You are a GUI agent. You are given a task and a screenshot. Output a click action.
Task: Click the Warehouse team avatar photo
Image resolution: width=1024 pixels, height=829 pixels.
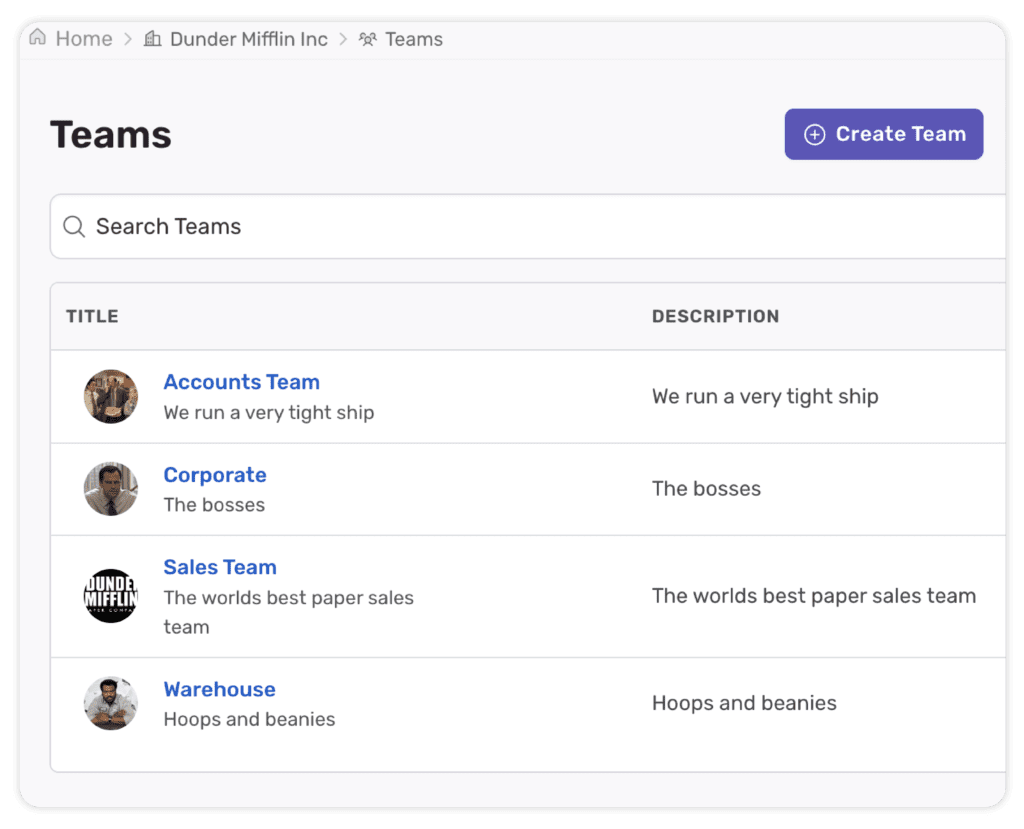(x=110, y=703)
